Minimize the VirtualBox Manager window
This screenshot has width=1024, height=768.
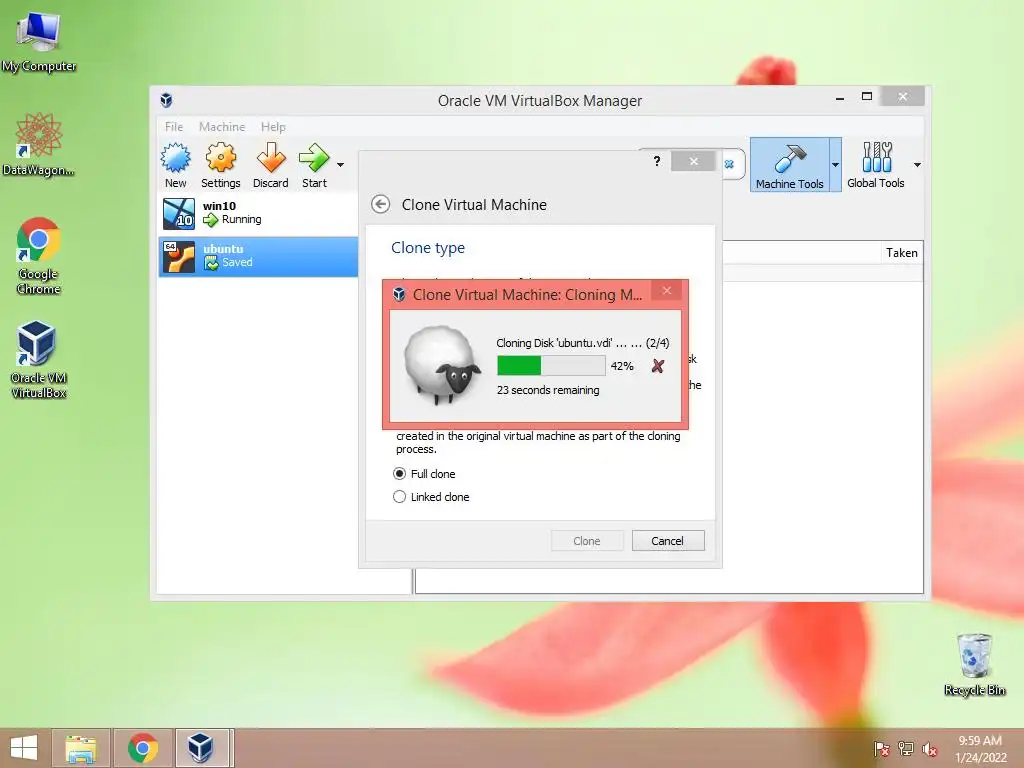click(840, 97)
